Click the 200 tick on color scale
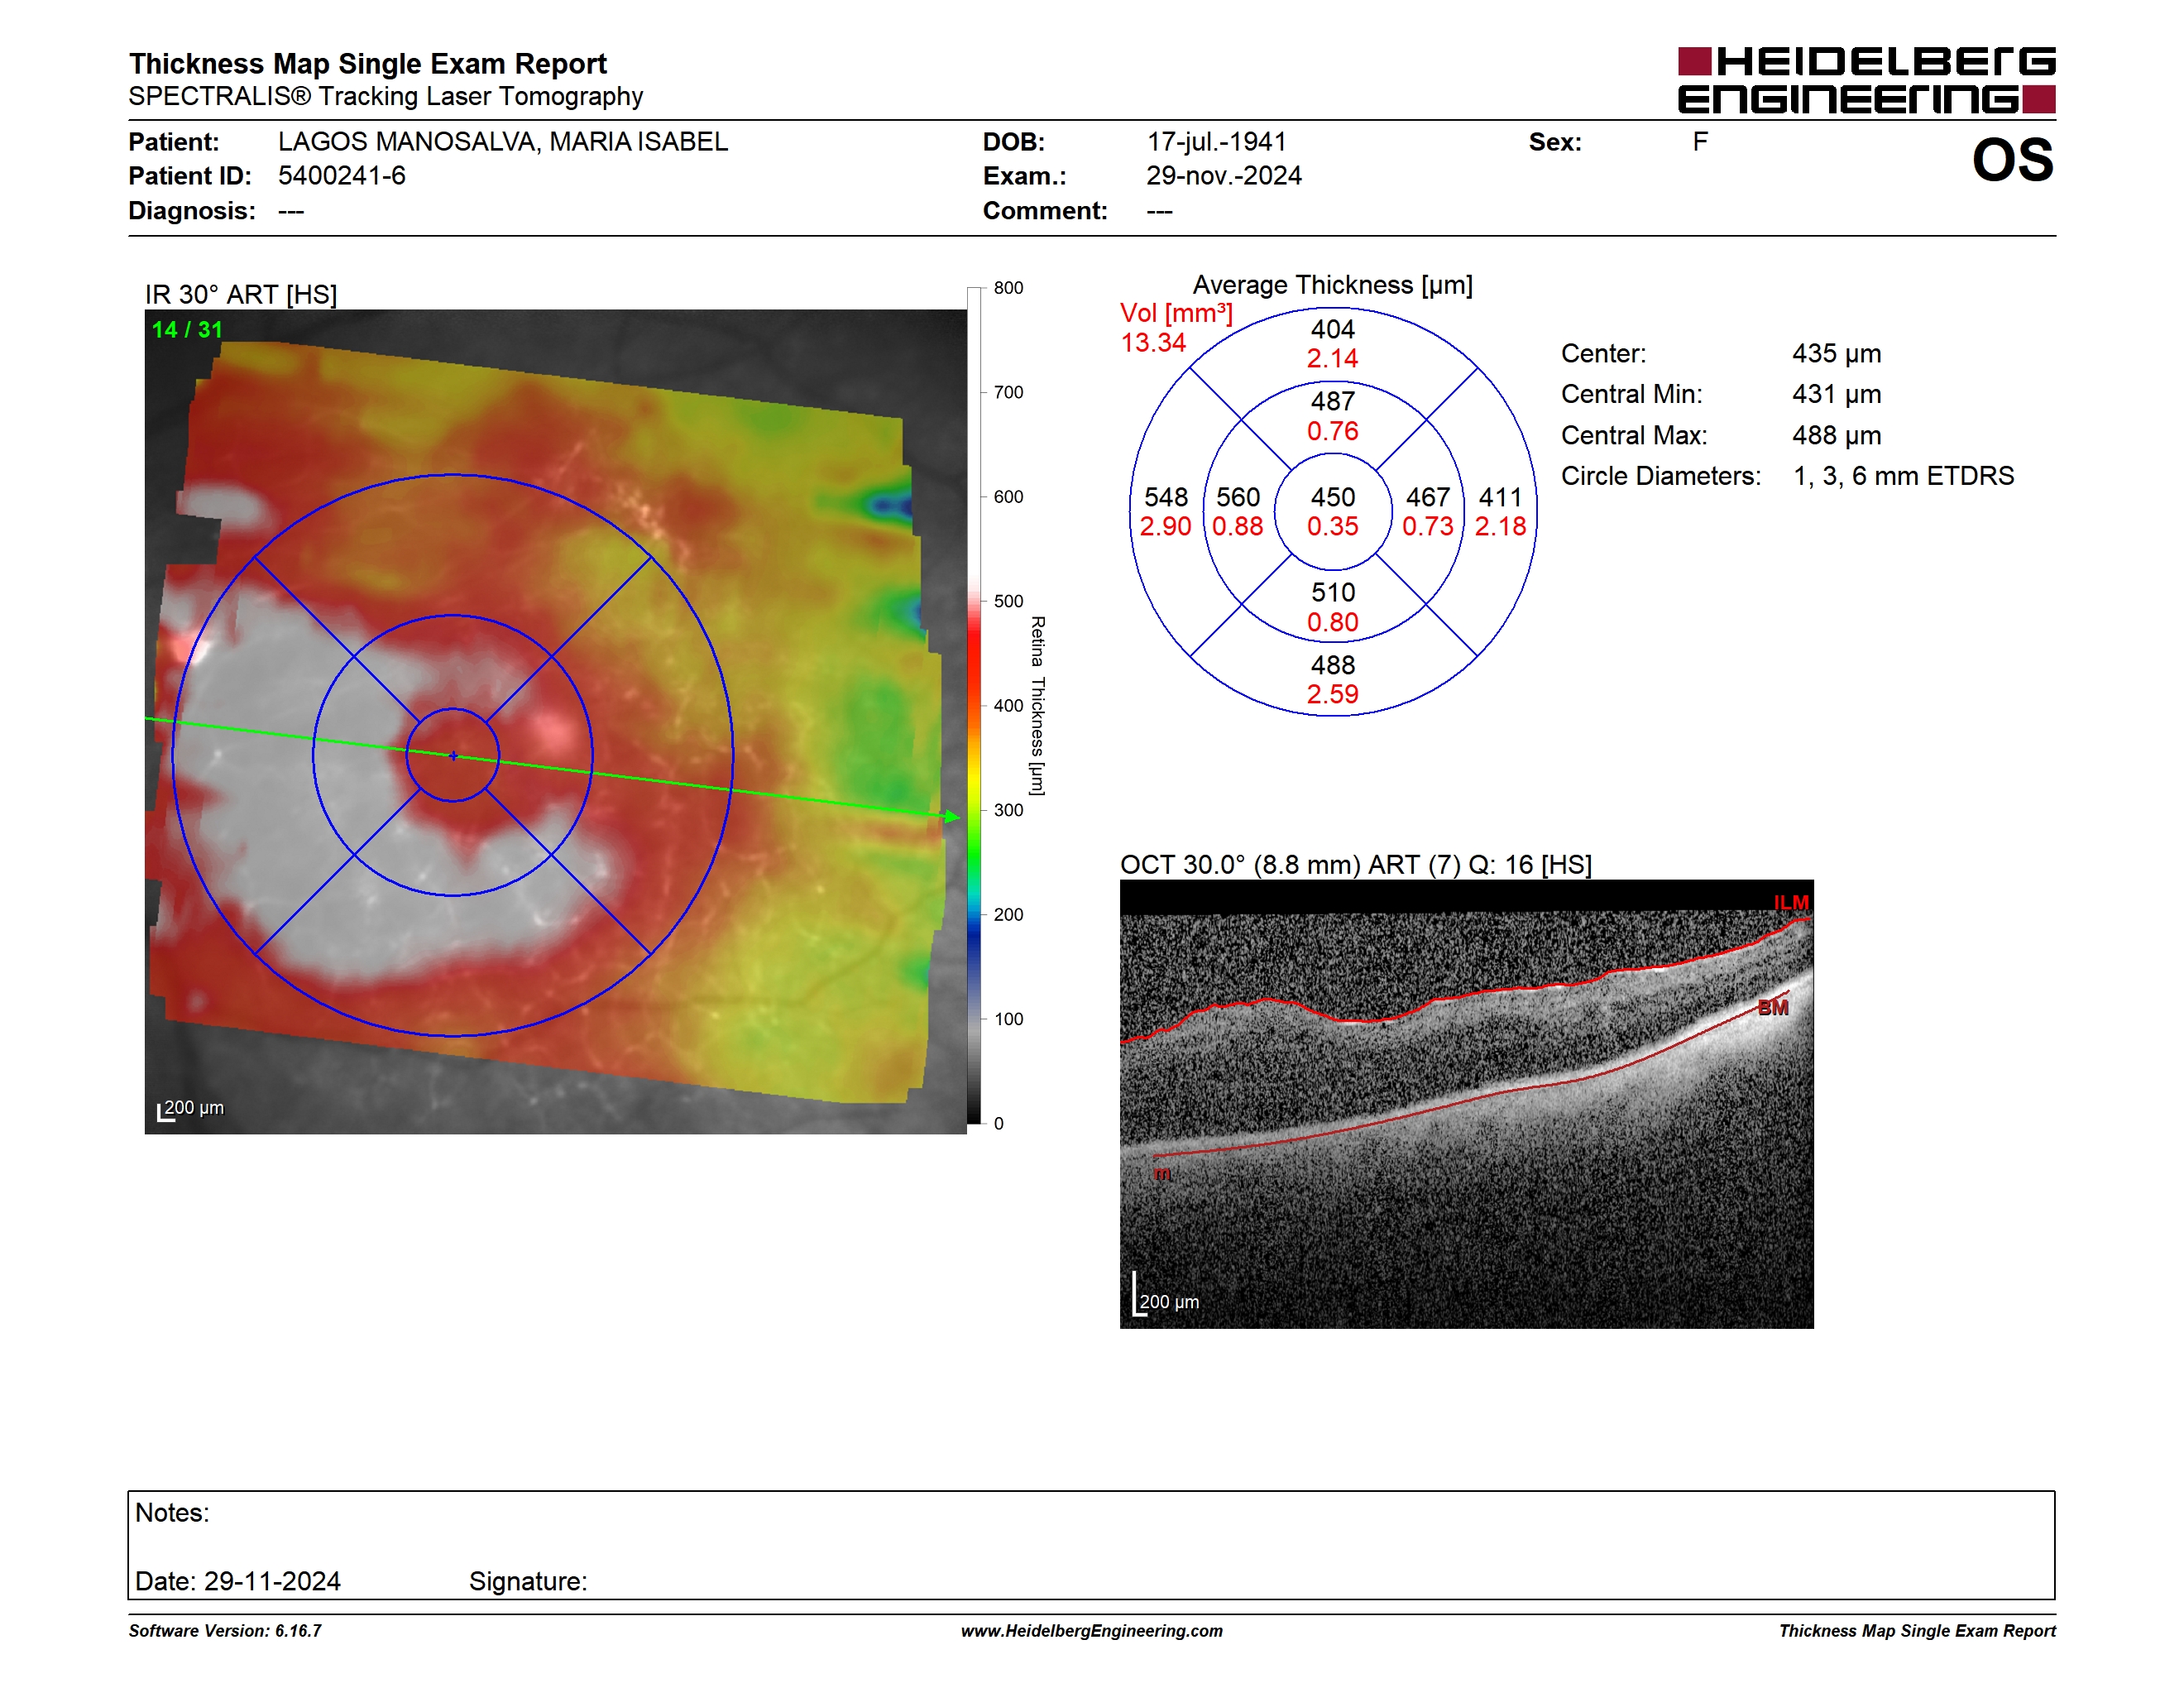 tap(1008, 914)
